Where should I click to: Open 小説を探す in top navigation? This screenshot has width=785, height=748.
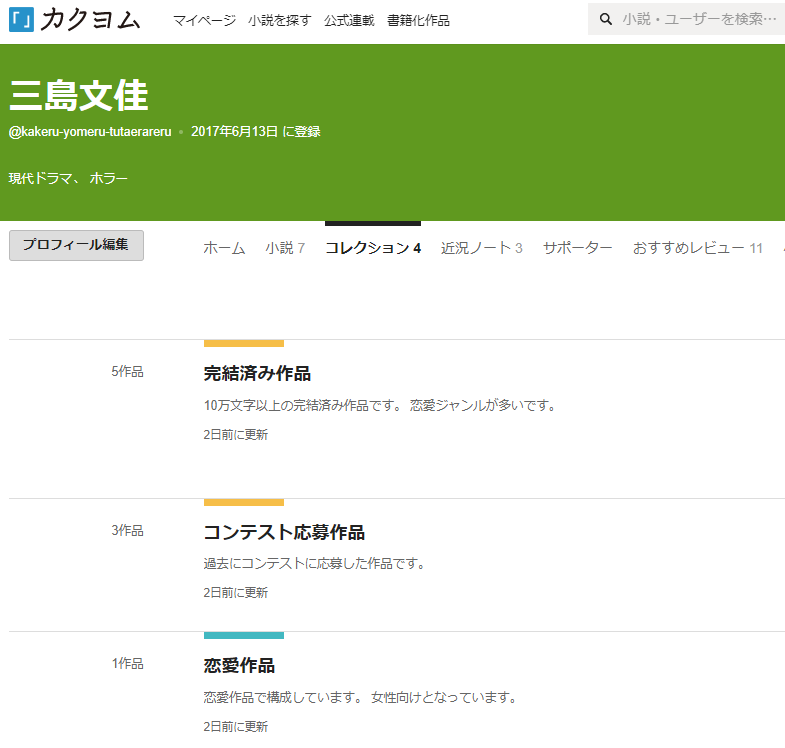click(x=280, y=21)
